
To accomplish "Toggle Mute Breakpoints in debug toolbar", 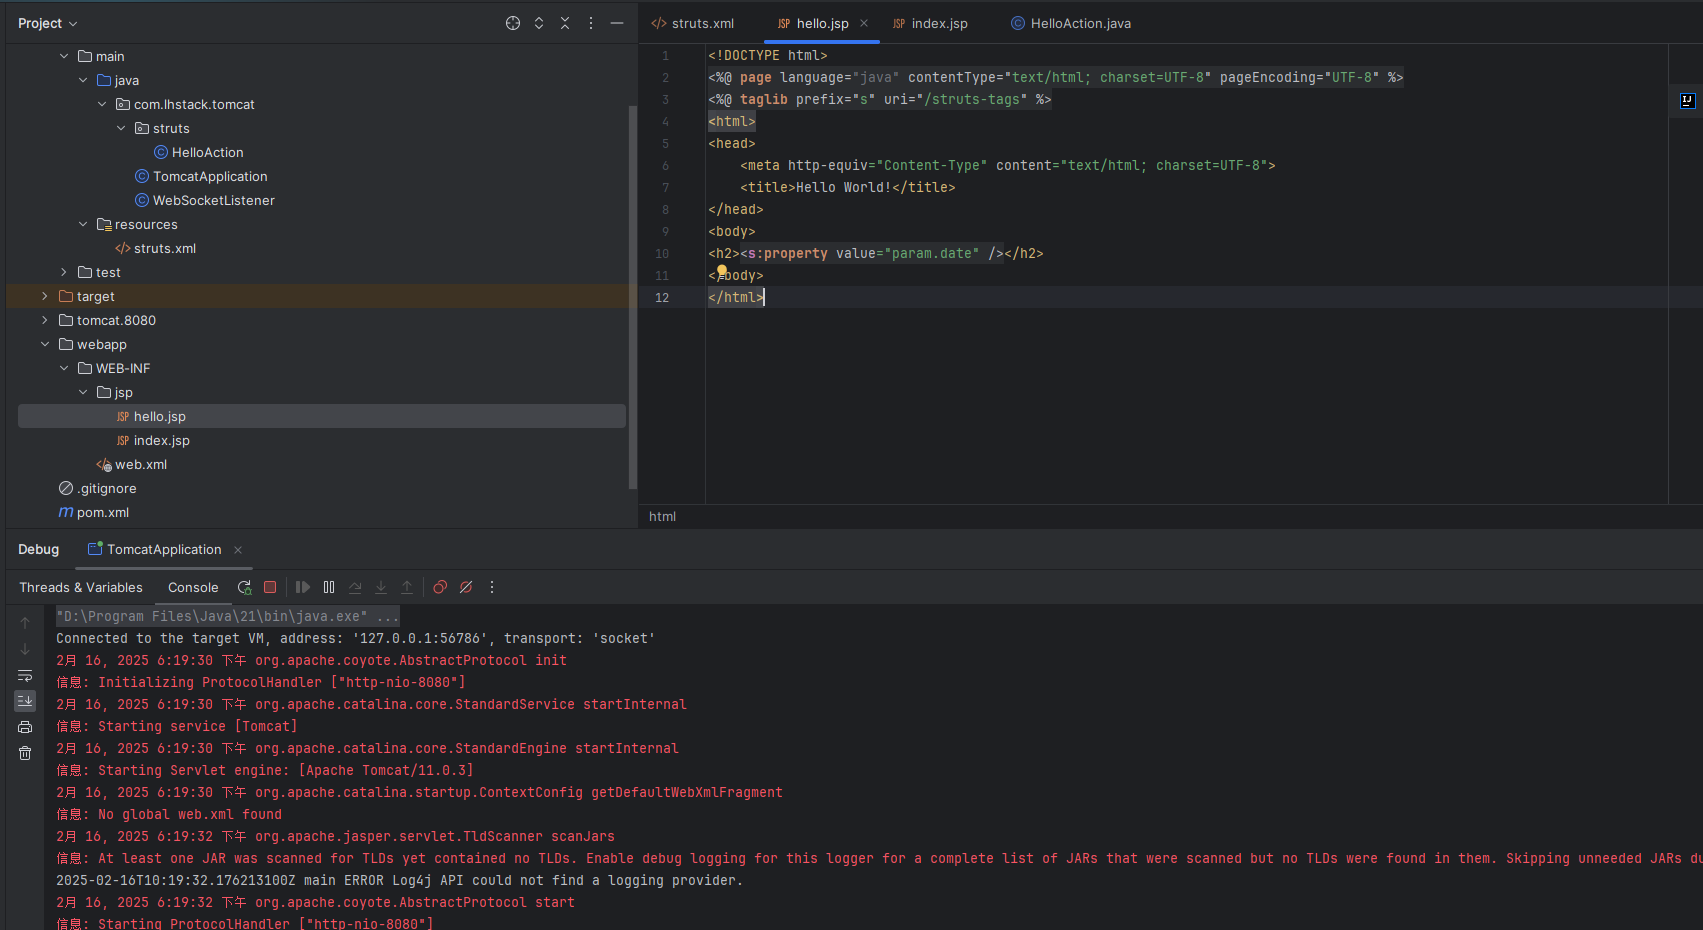I will click(466, 588).
